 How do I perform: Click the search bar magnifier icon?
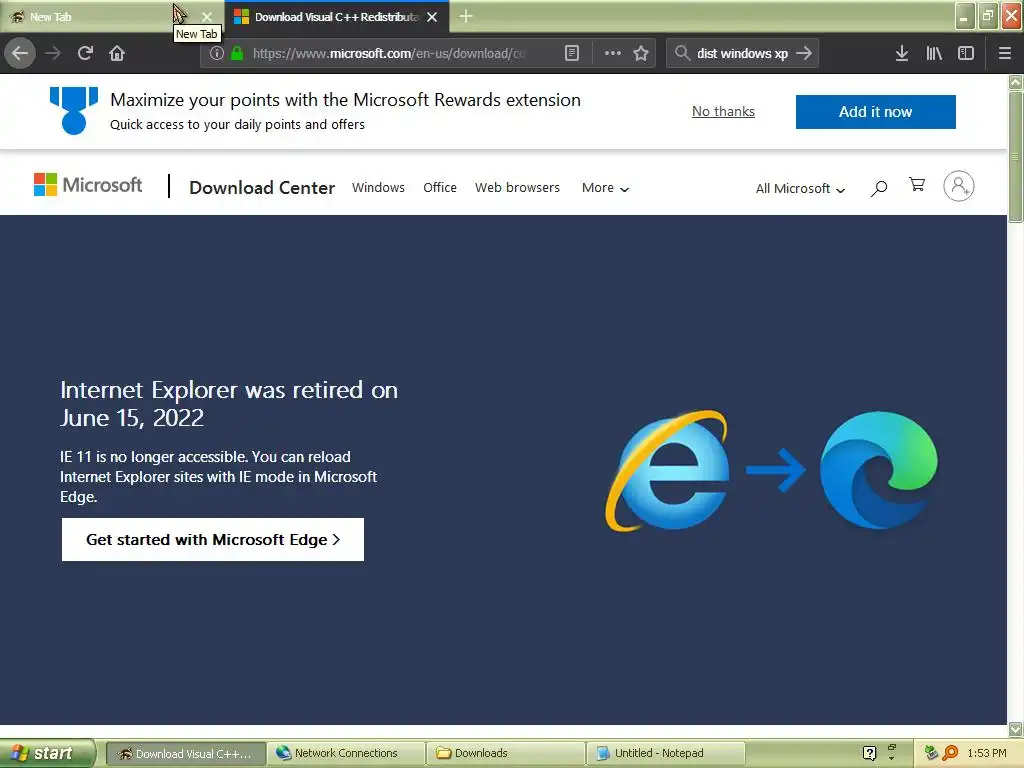(x=682, y=53)
